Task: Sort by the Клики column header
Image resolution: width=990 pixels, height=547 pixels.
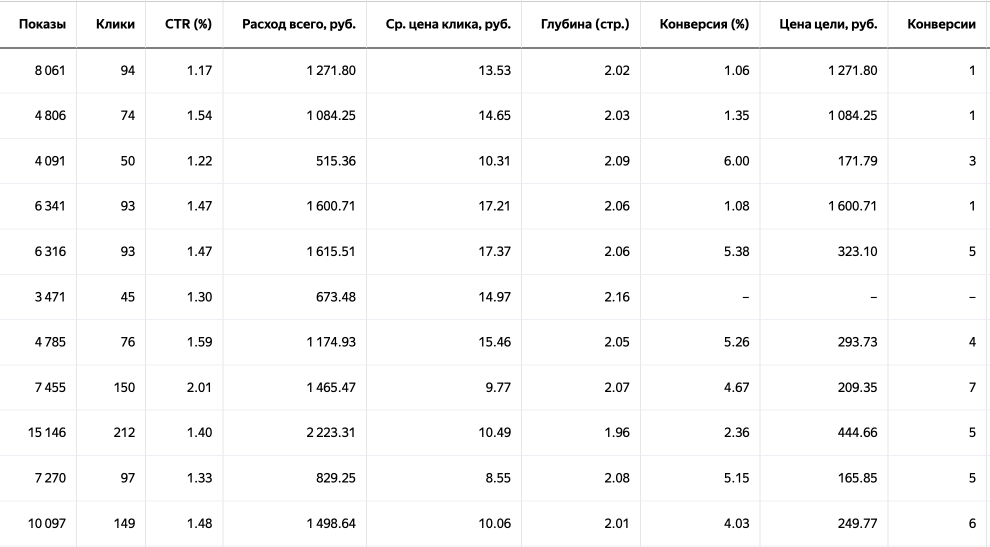Action: (115, 25)
